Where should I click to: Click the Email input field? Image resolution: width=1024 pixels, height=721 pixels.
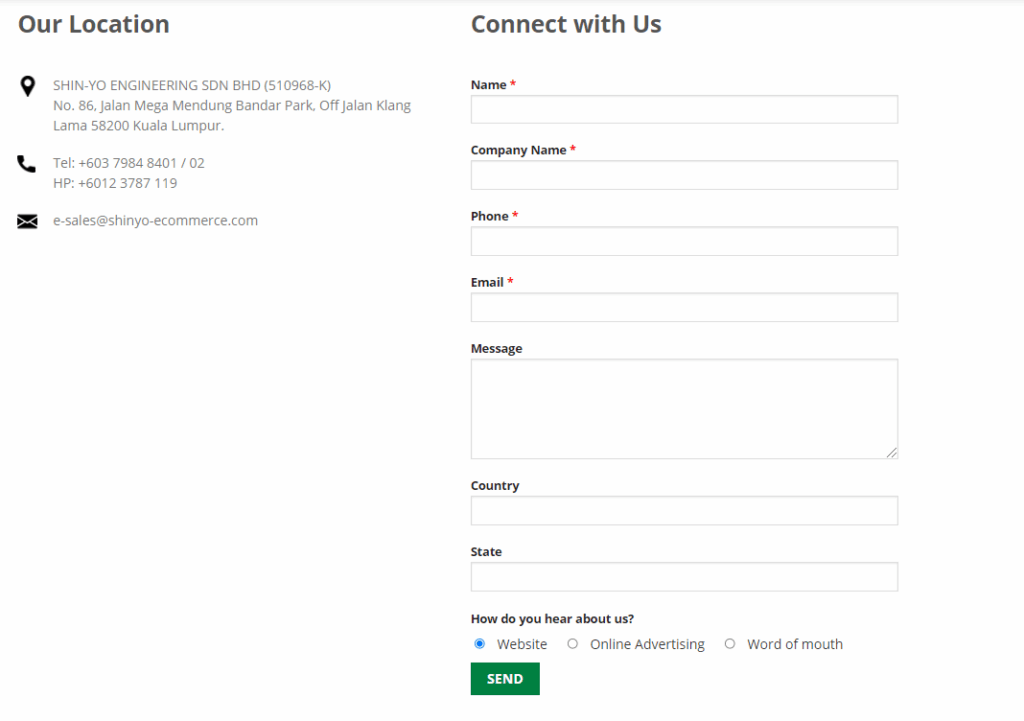pos(683,307)
